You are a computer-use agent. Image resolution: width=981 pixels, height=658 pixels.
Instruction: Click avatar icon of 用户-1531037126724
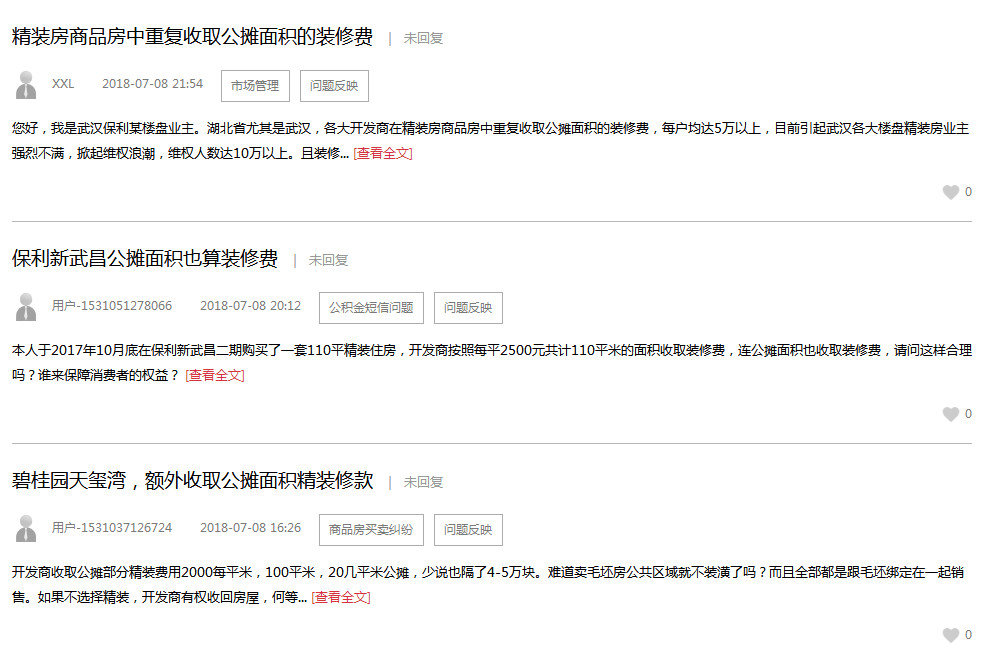[26, 529]
